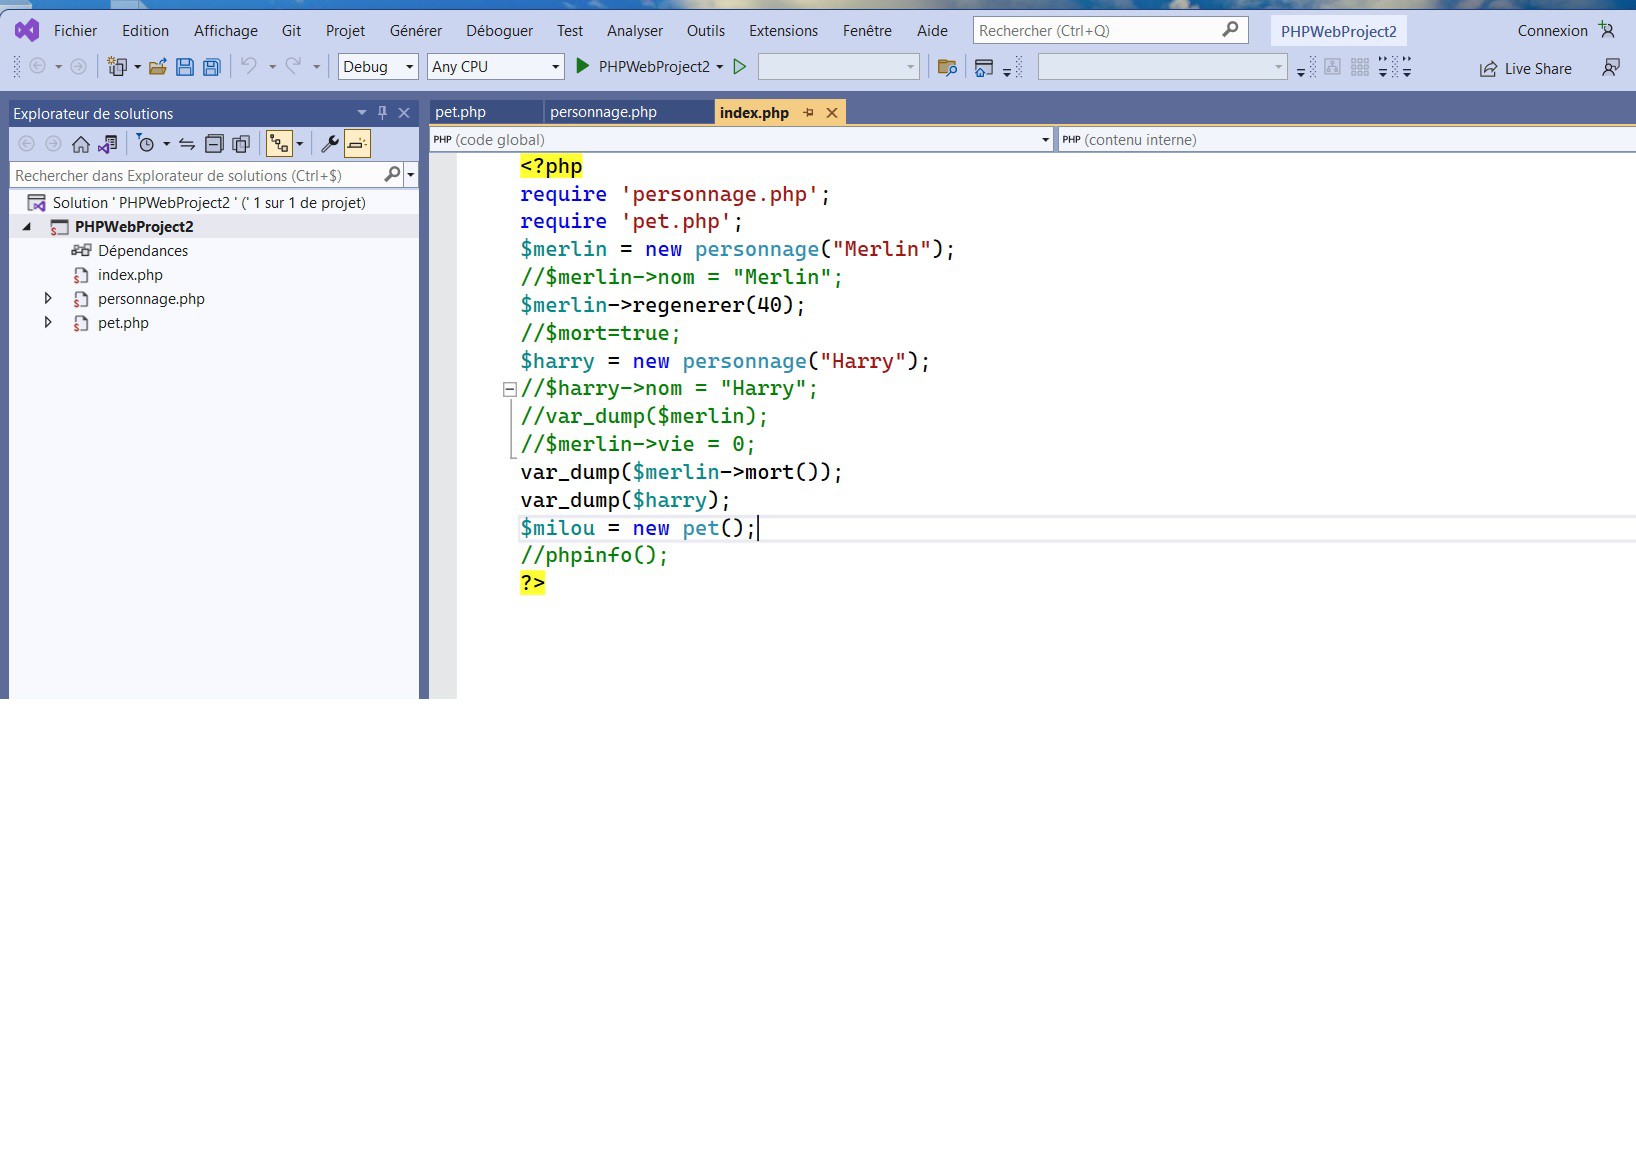Click the Send Feedback icon near Live Share
Image resolution: width=1636 pixels, height=1160 pixels.
tap(1610, 67)
